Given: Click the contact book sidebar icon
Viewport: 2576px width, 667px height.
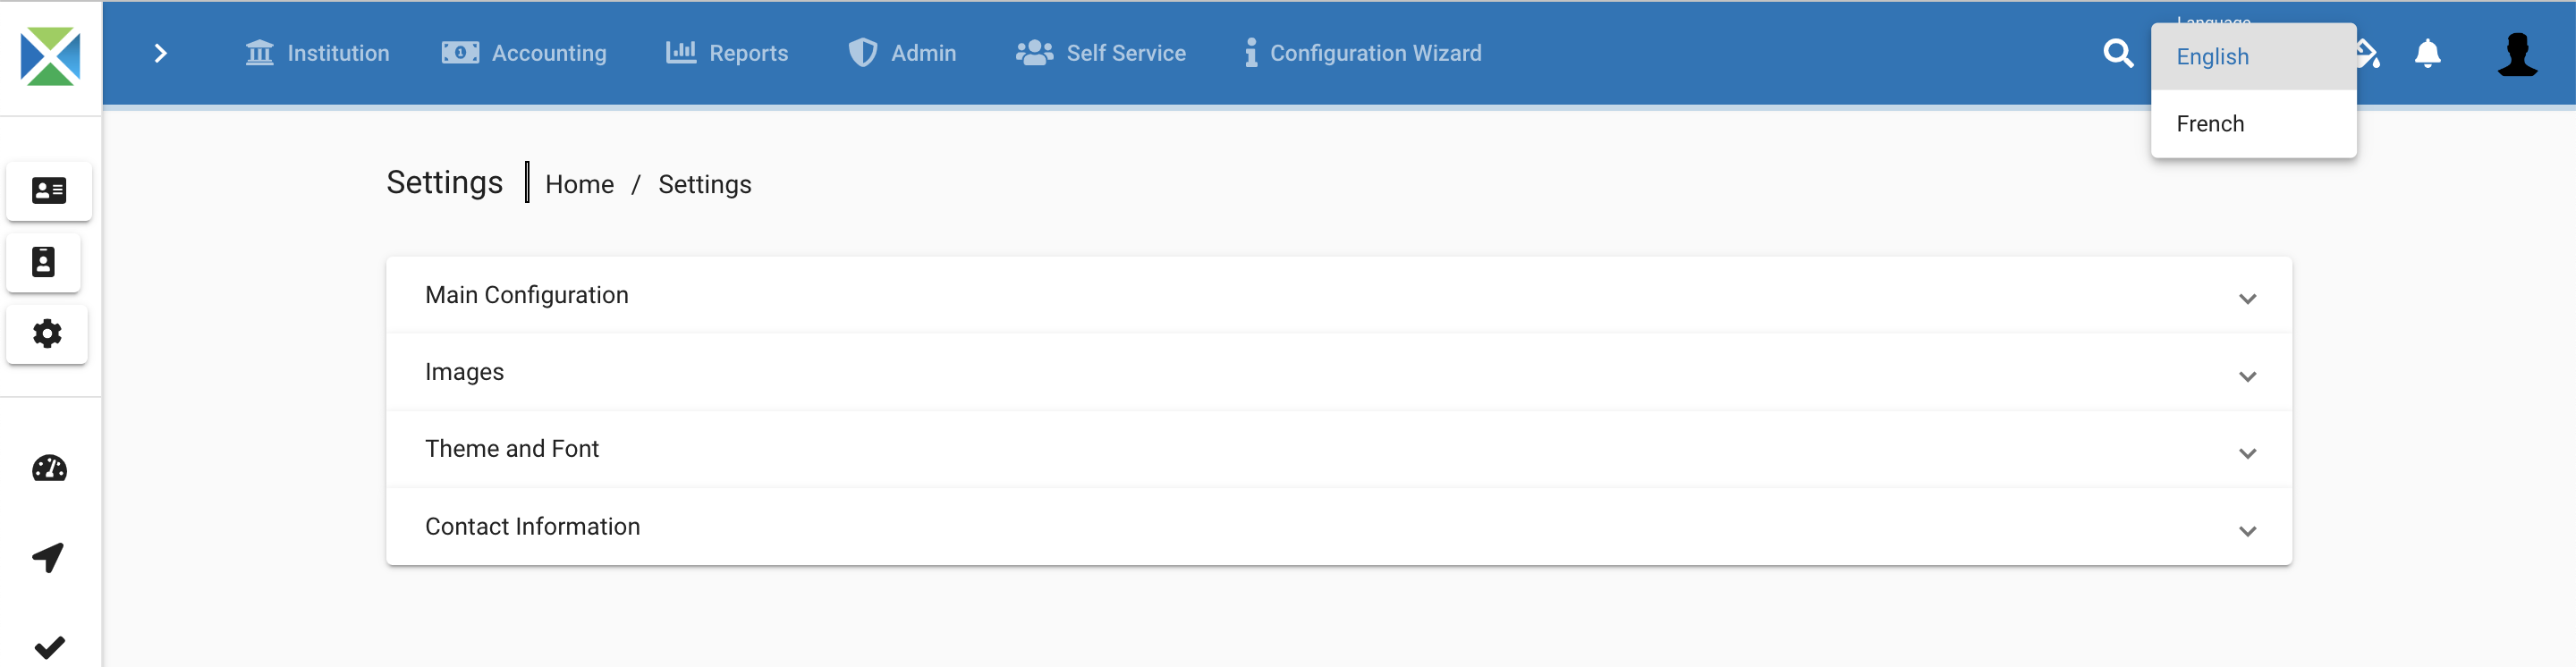Looking at the screenshot, I should [x=43, y=262].
